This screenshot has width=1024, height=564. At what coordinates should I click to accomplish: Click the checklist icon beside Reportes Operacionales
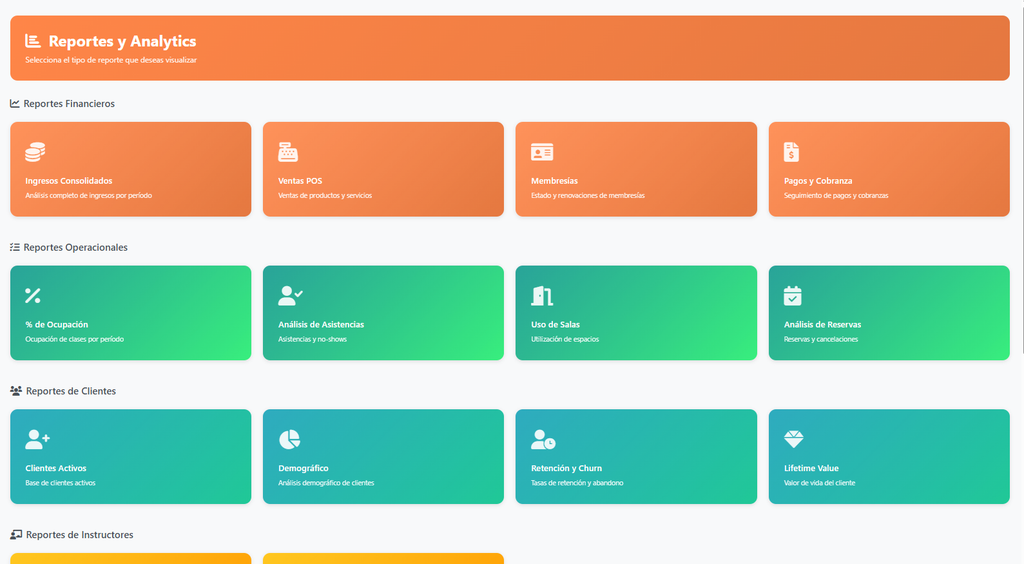tap(14, 247)
